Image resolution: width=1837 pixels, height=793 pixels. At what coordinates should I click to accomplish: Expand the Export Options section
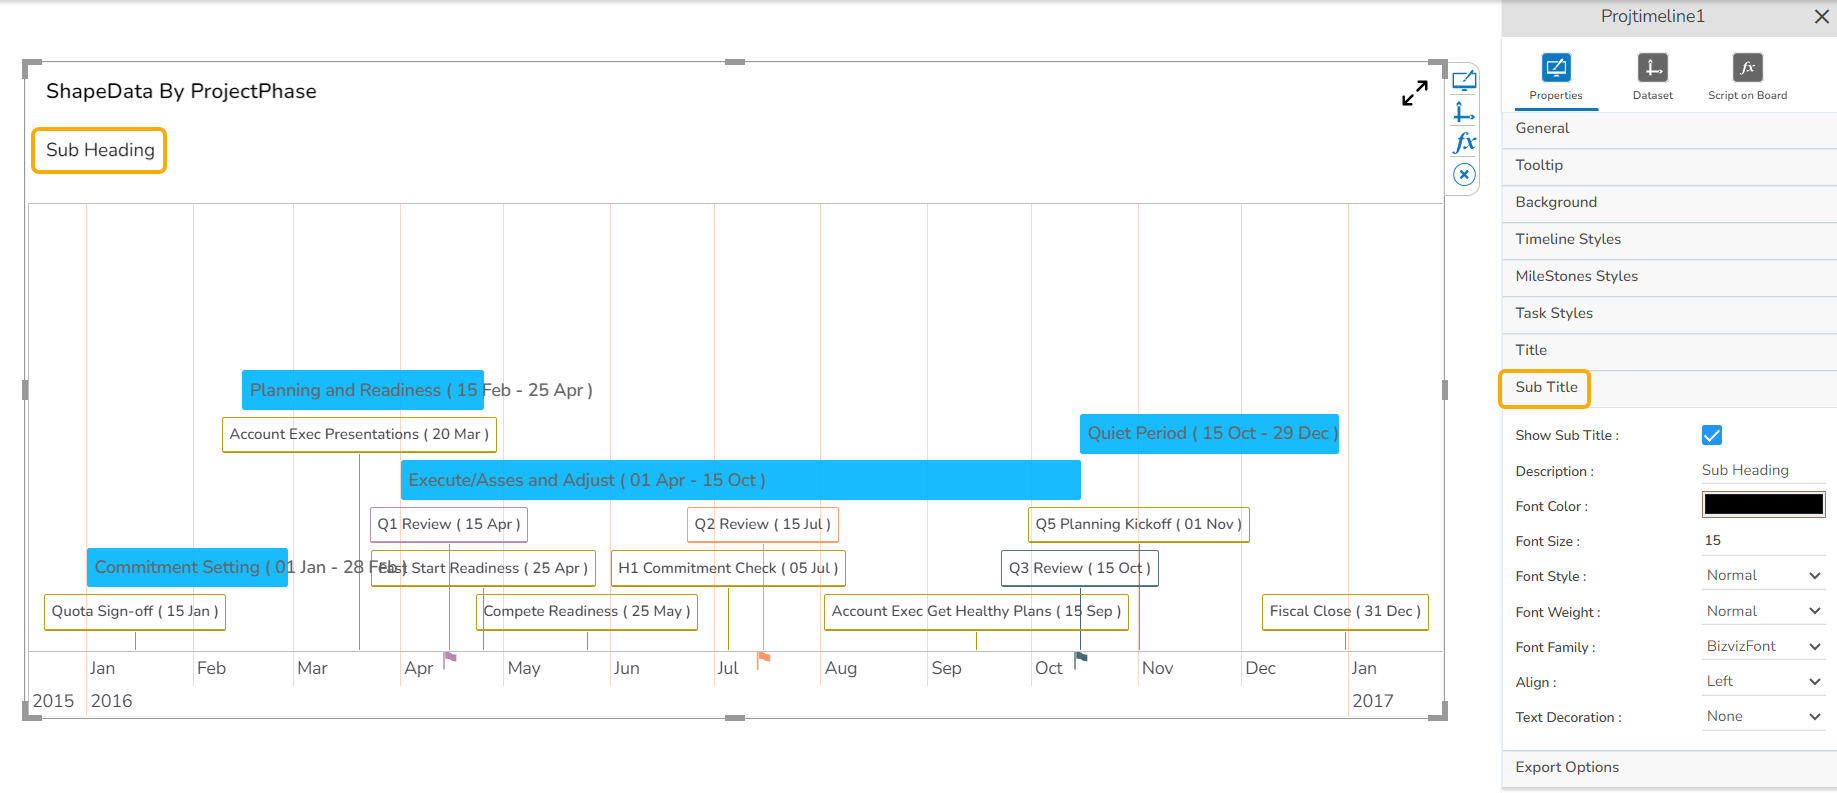[x=1669, y=768]
